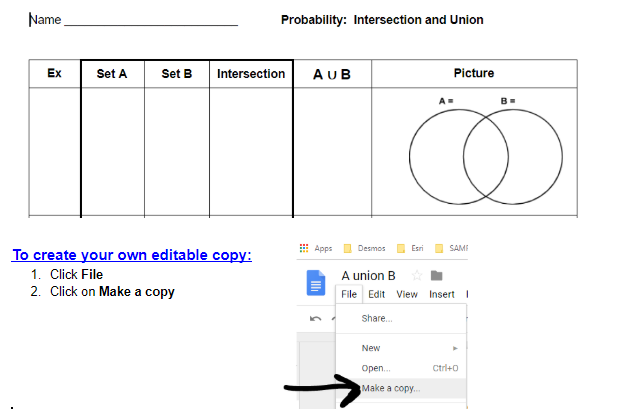Image resolution: width=617 pixels, height=409 pixels.
Task: Click the blue Google Docs home icon
Action: [317, 283]
